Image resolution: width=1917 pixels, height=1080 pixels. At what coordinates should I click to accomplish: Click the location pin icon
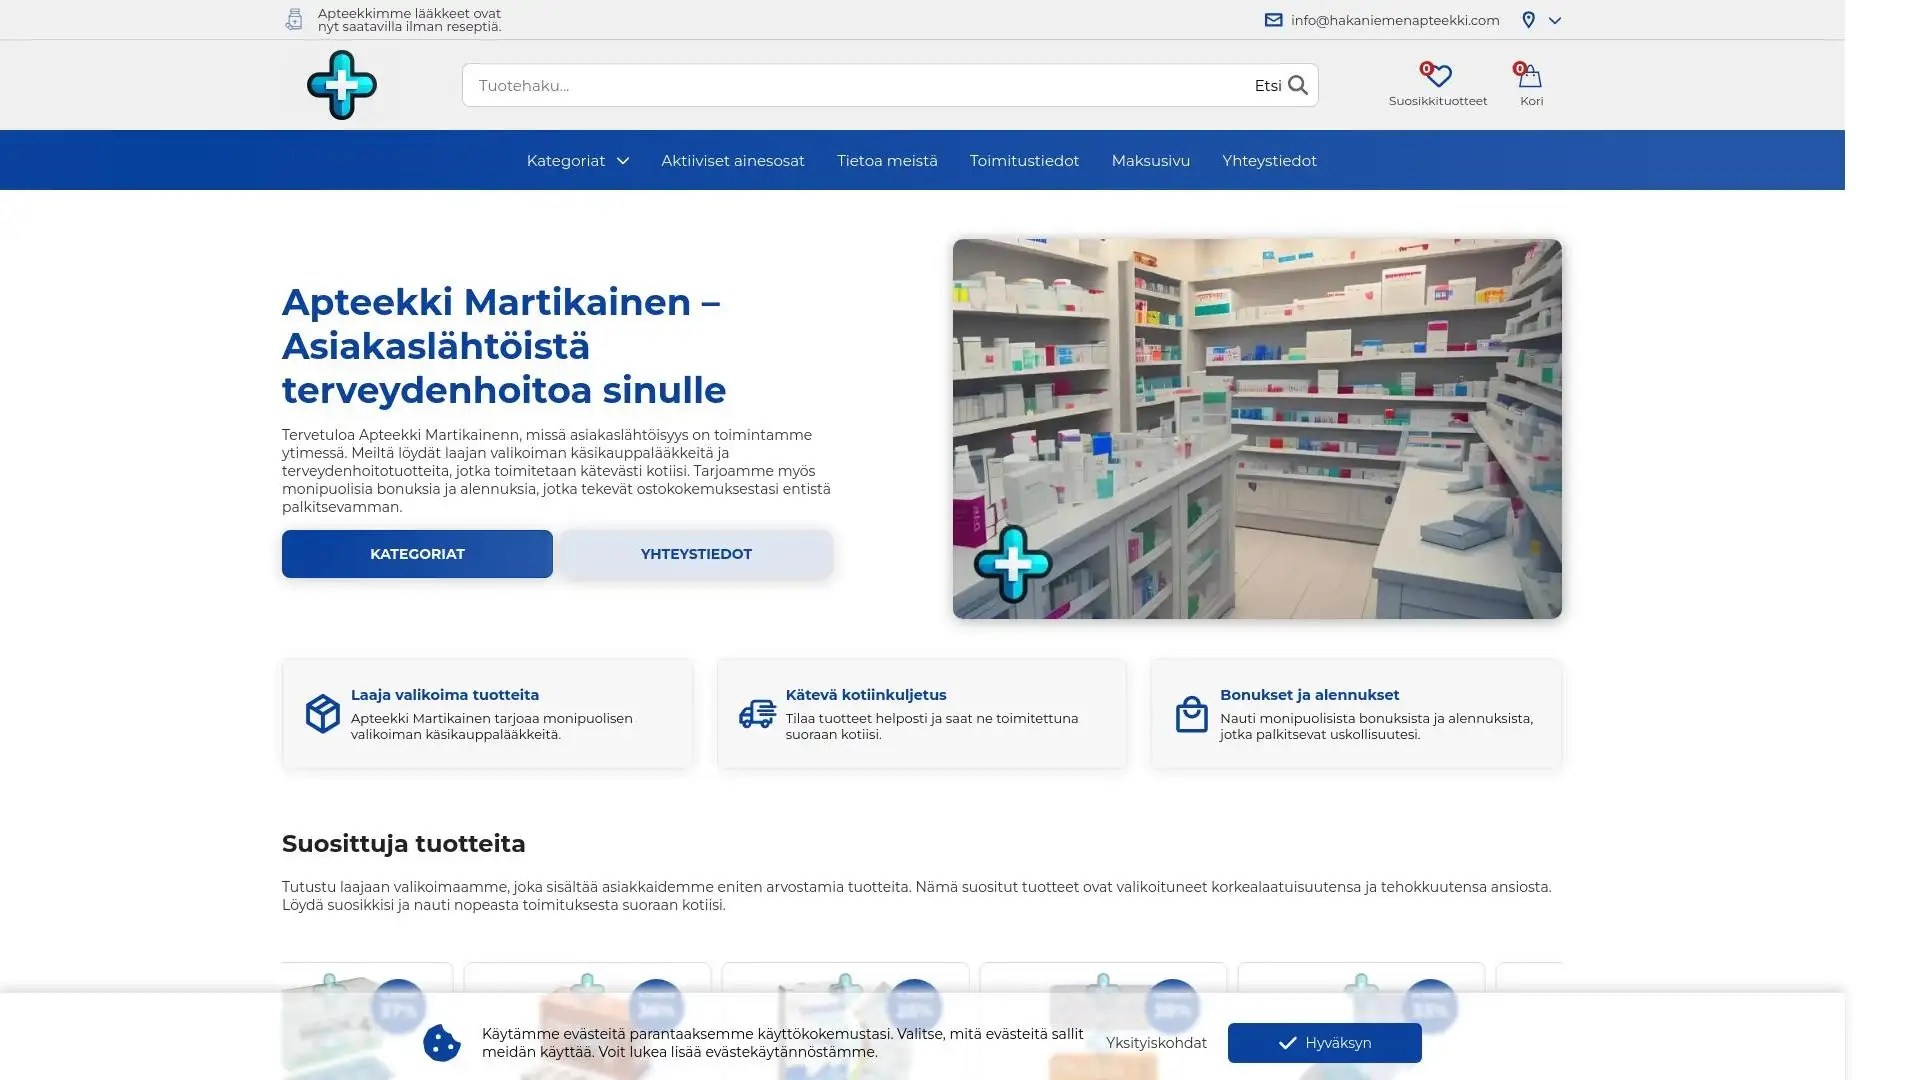[x=1528, y=20]
